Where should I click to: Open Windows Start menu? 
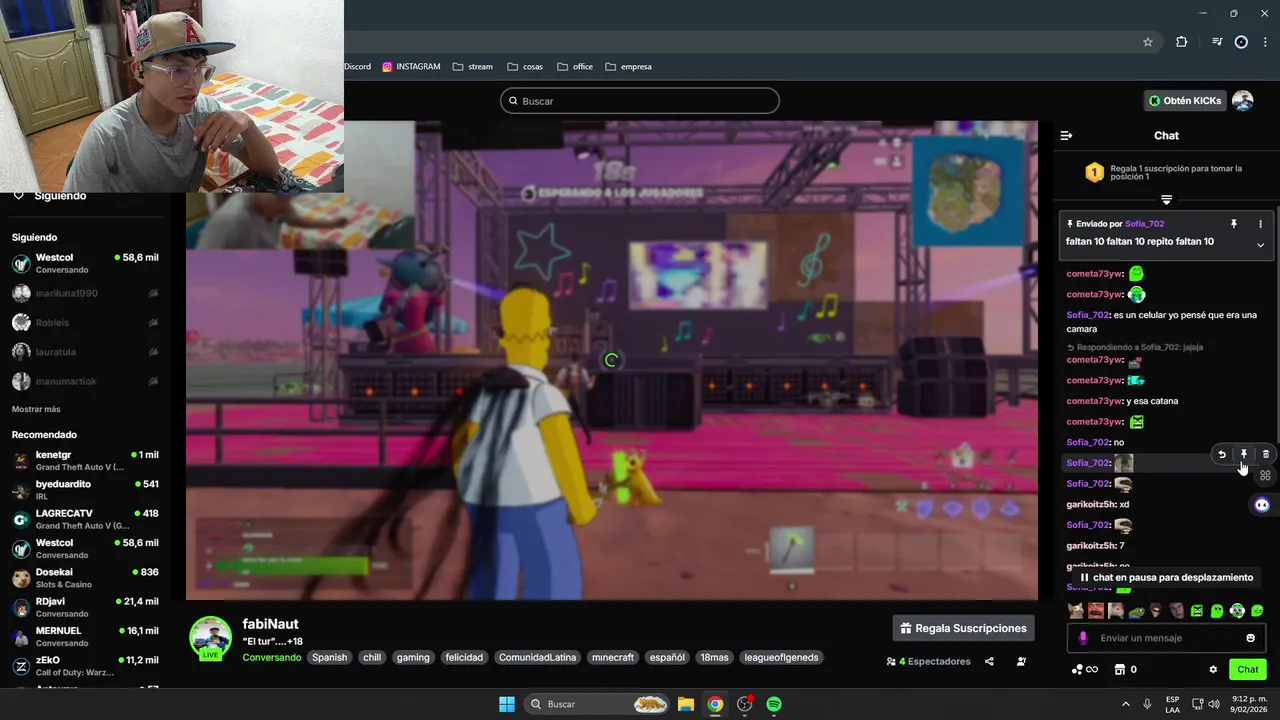(x=507, y=704)
